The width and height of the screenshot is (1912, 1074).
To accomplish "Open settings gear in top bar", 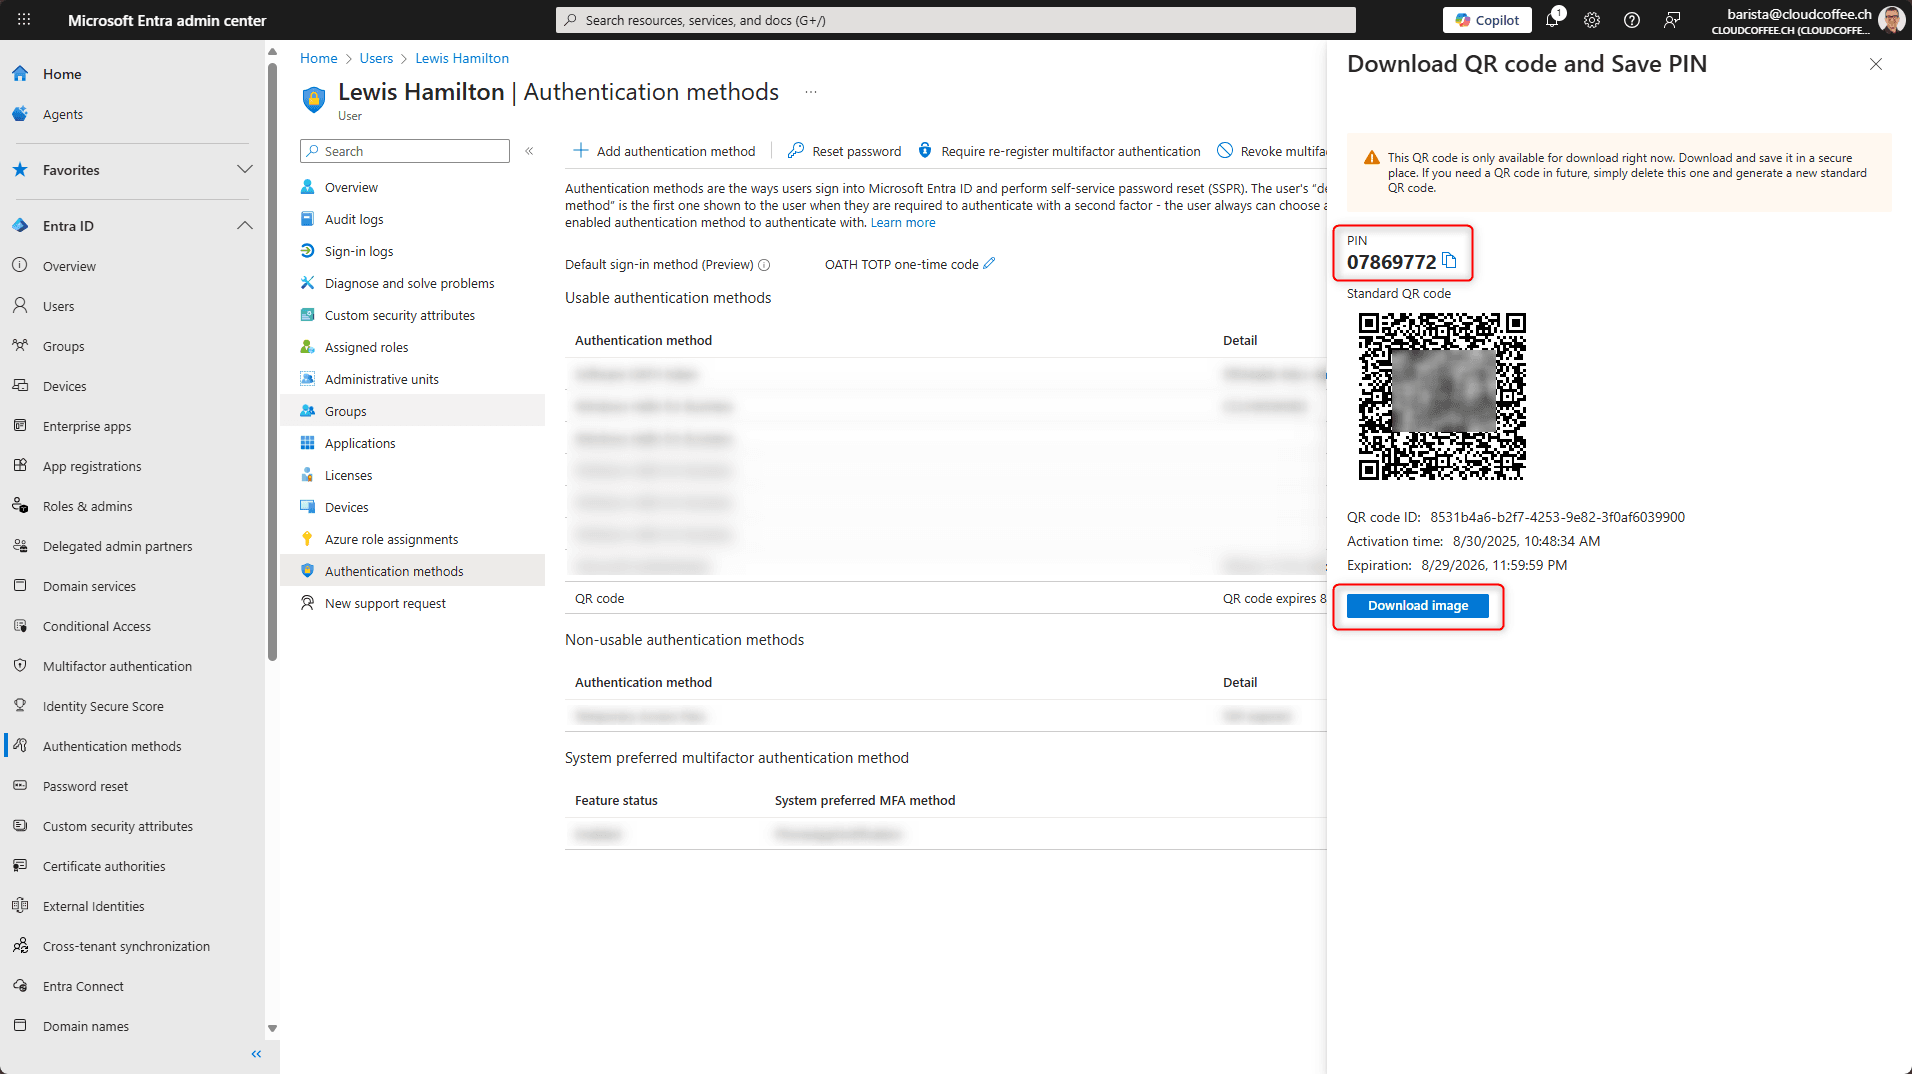I will 1592,20.
